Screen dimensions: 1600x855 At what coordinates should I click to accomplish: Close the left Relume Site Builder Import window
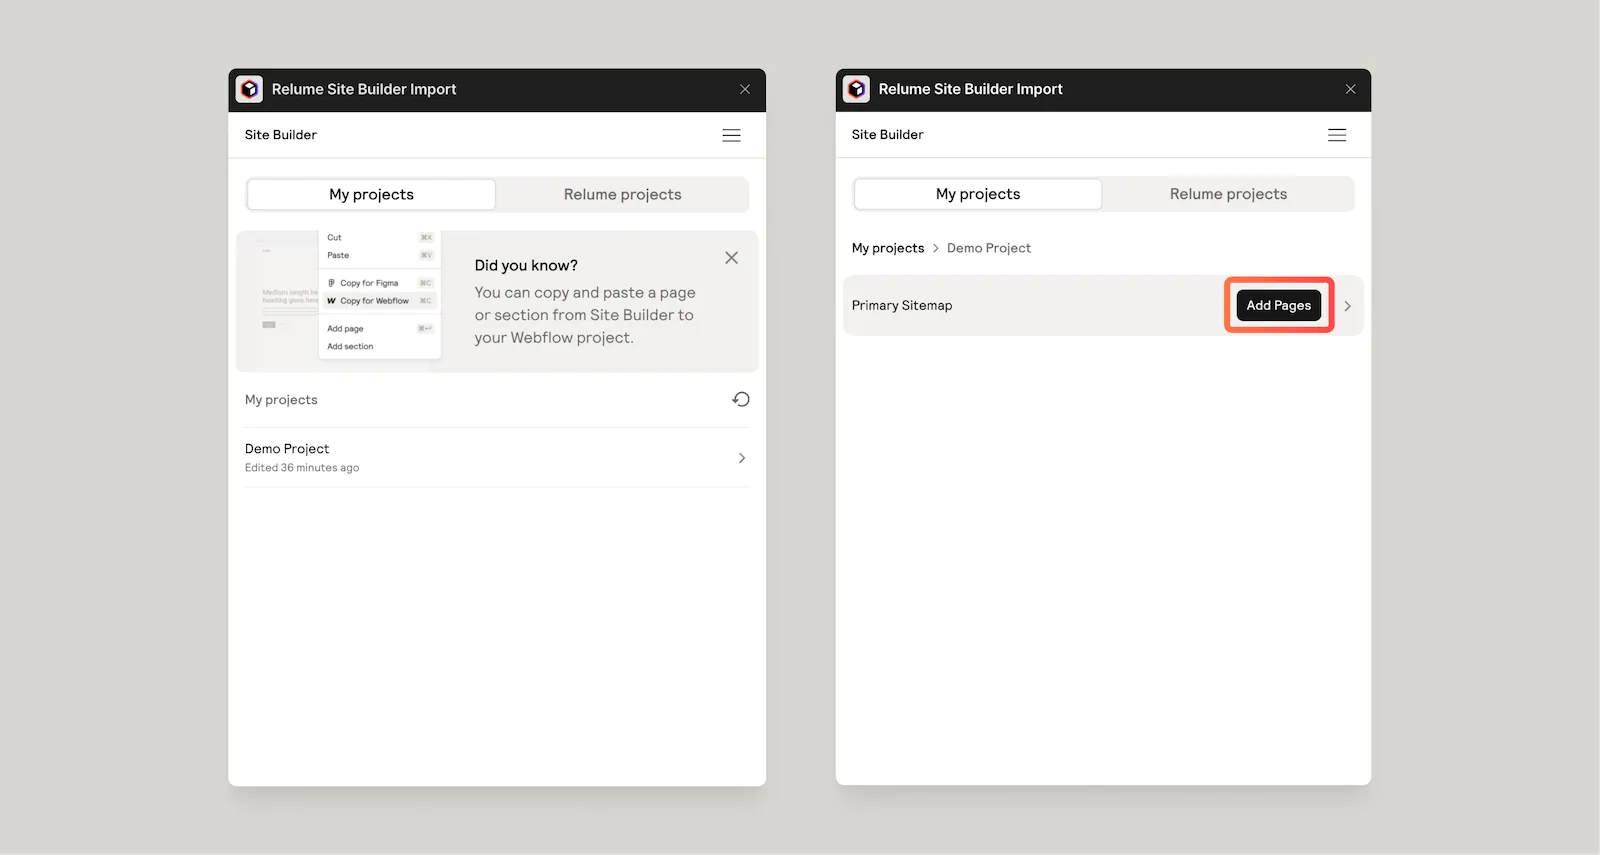point(745,89)
